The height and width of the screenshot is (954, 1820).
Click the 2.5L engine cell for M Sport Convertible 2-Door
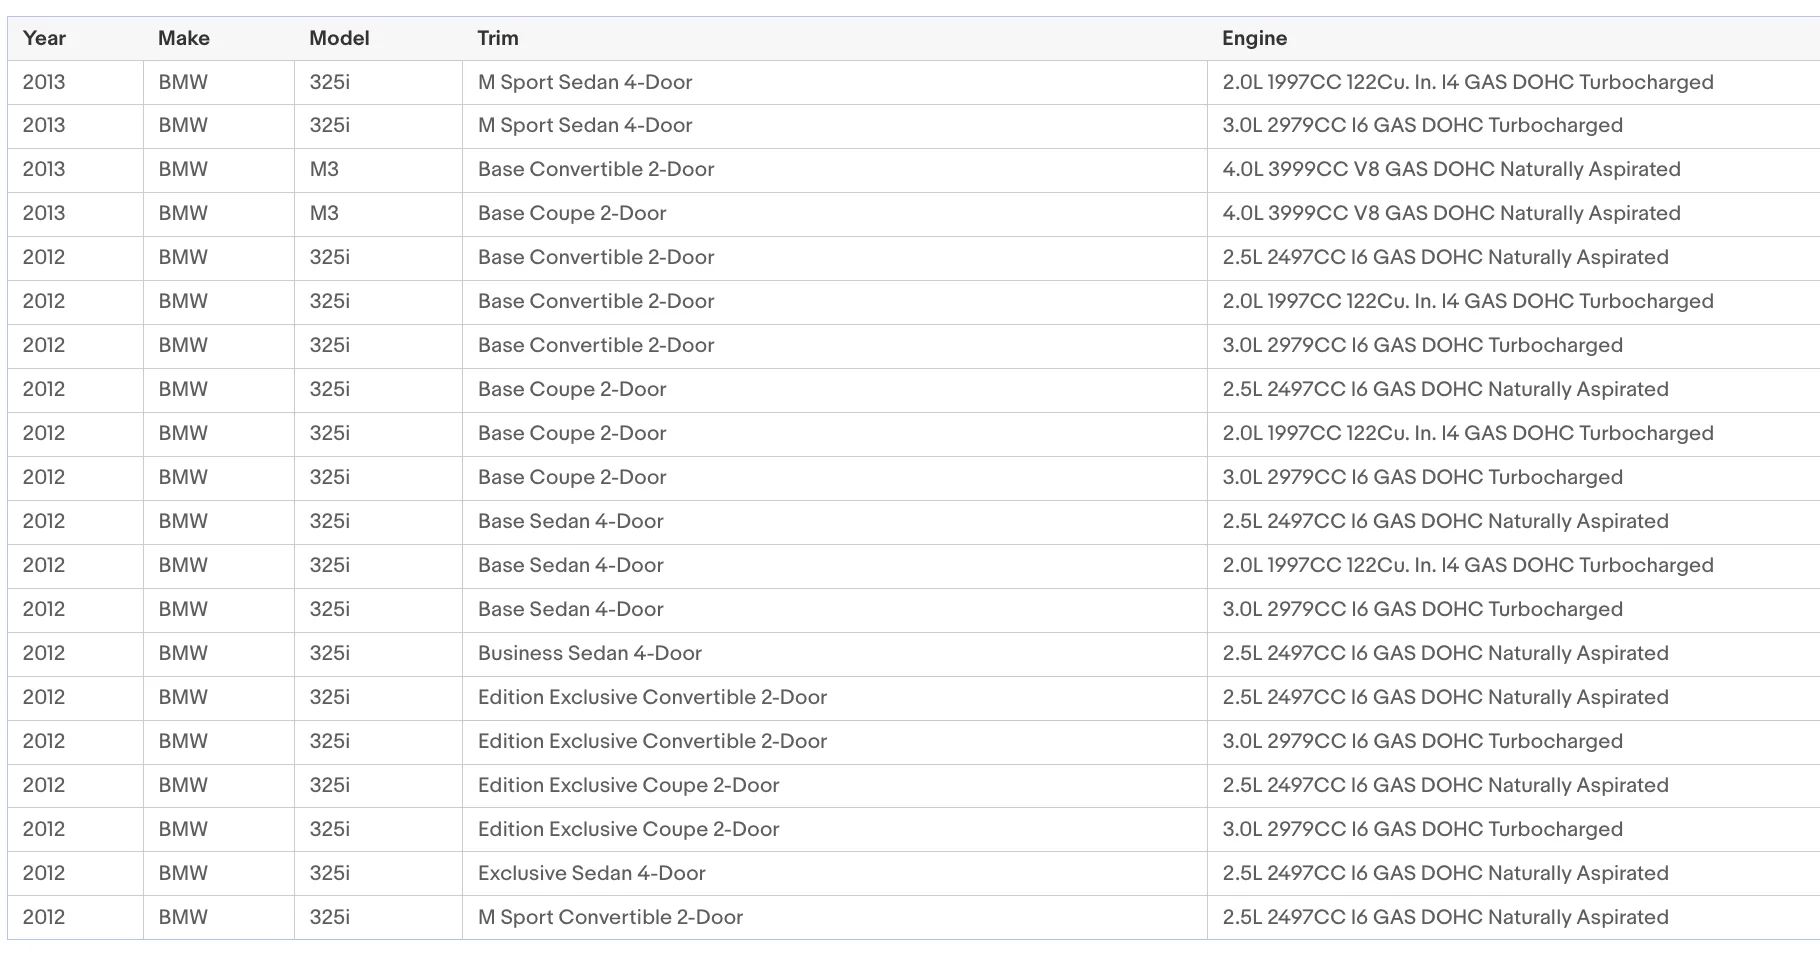point(1514,918)
